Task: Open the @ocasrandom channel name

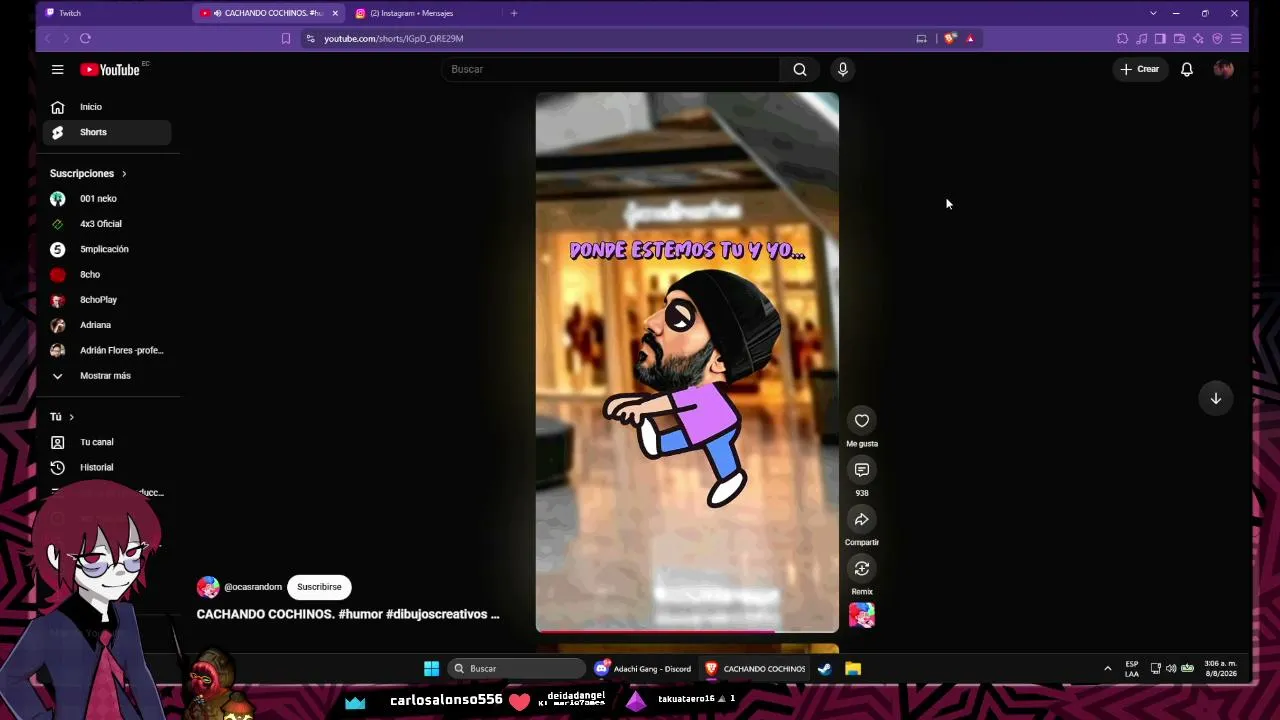Action: coord(253,587)
